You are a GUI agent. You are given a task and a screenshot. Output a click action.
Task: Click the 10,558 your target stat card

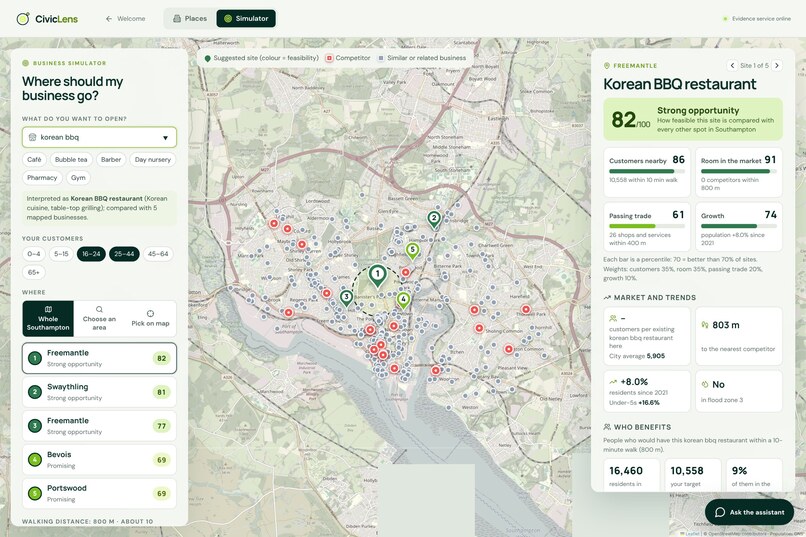click(693, 475)
